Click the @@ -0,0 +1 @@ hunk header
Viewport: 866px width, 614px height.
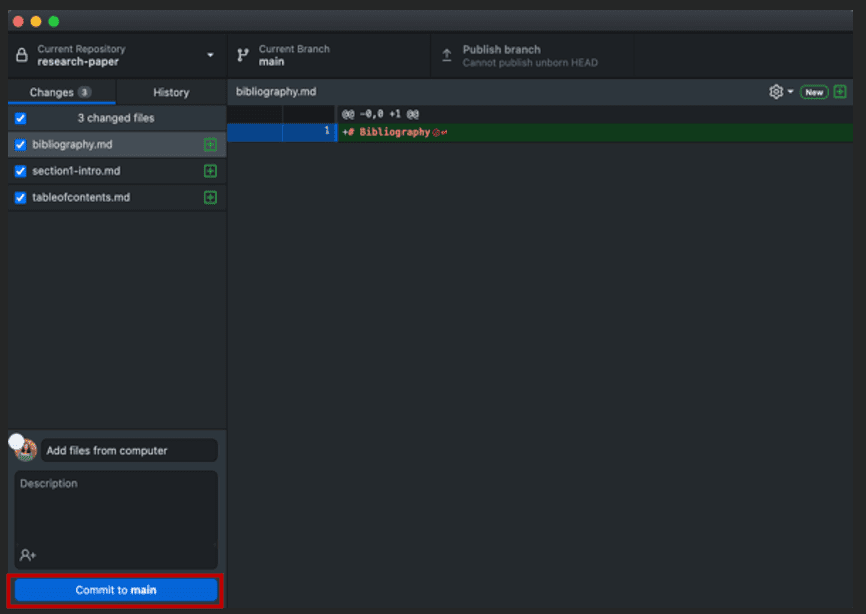pos(381,114)
